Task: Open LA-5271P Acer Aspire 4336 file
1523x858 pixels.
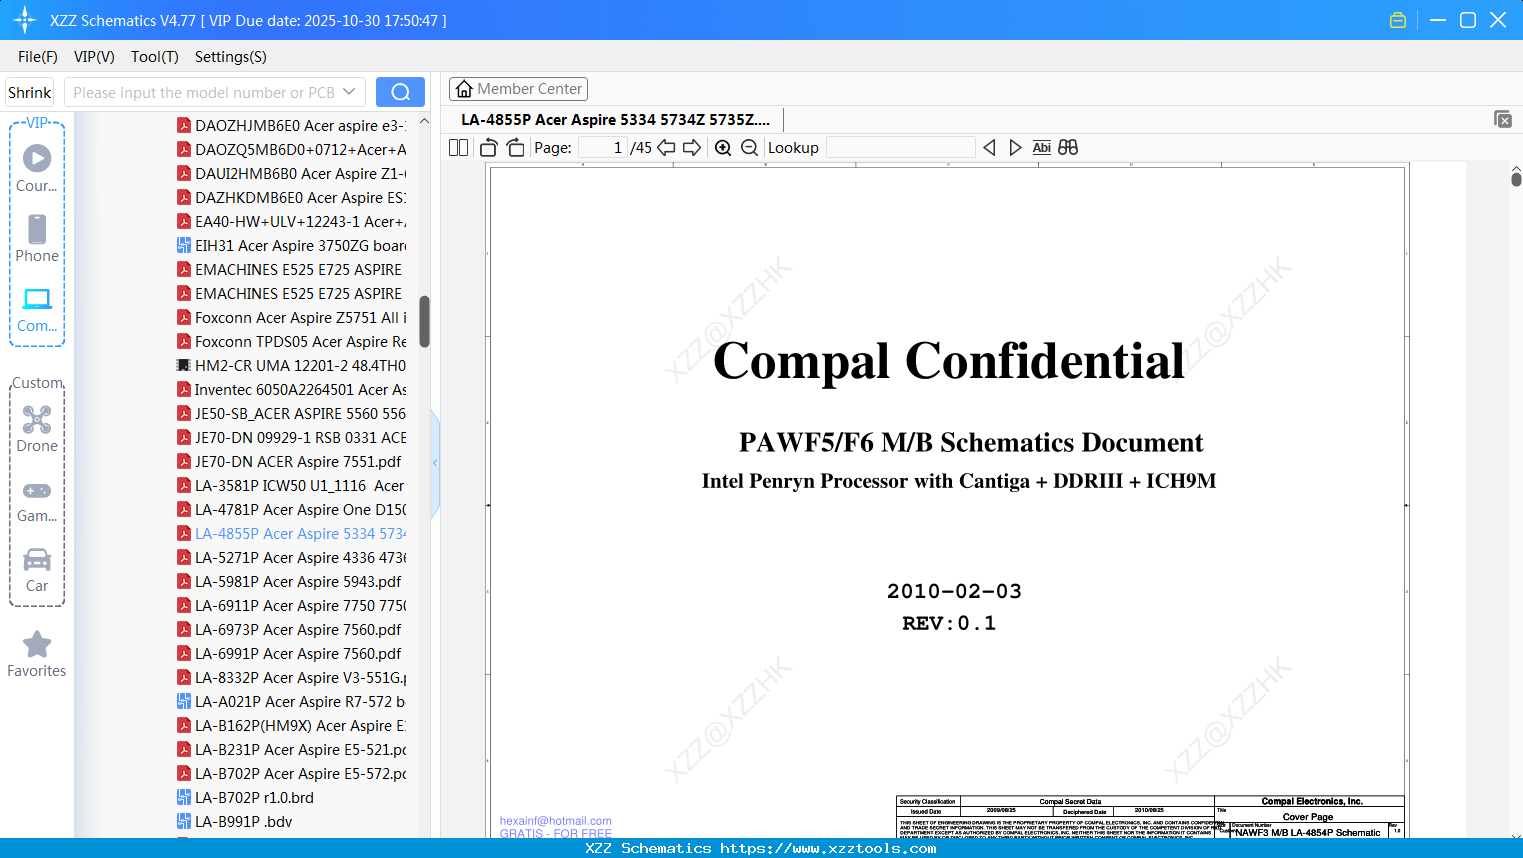Action: coord(291,558)
